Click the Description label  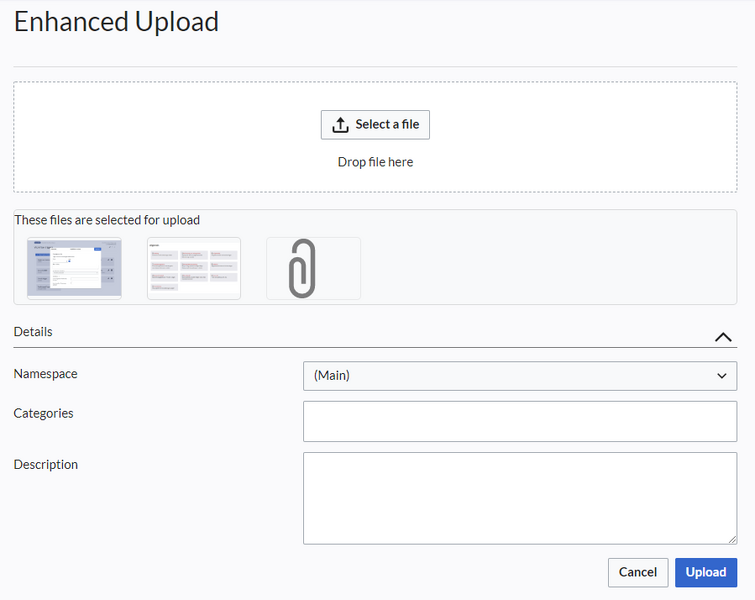click(45, 464)
